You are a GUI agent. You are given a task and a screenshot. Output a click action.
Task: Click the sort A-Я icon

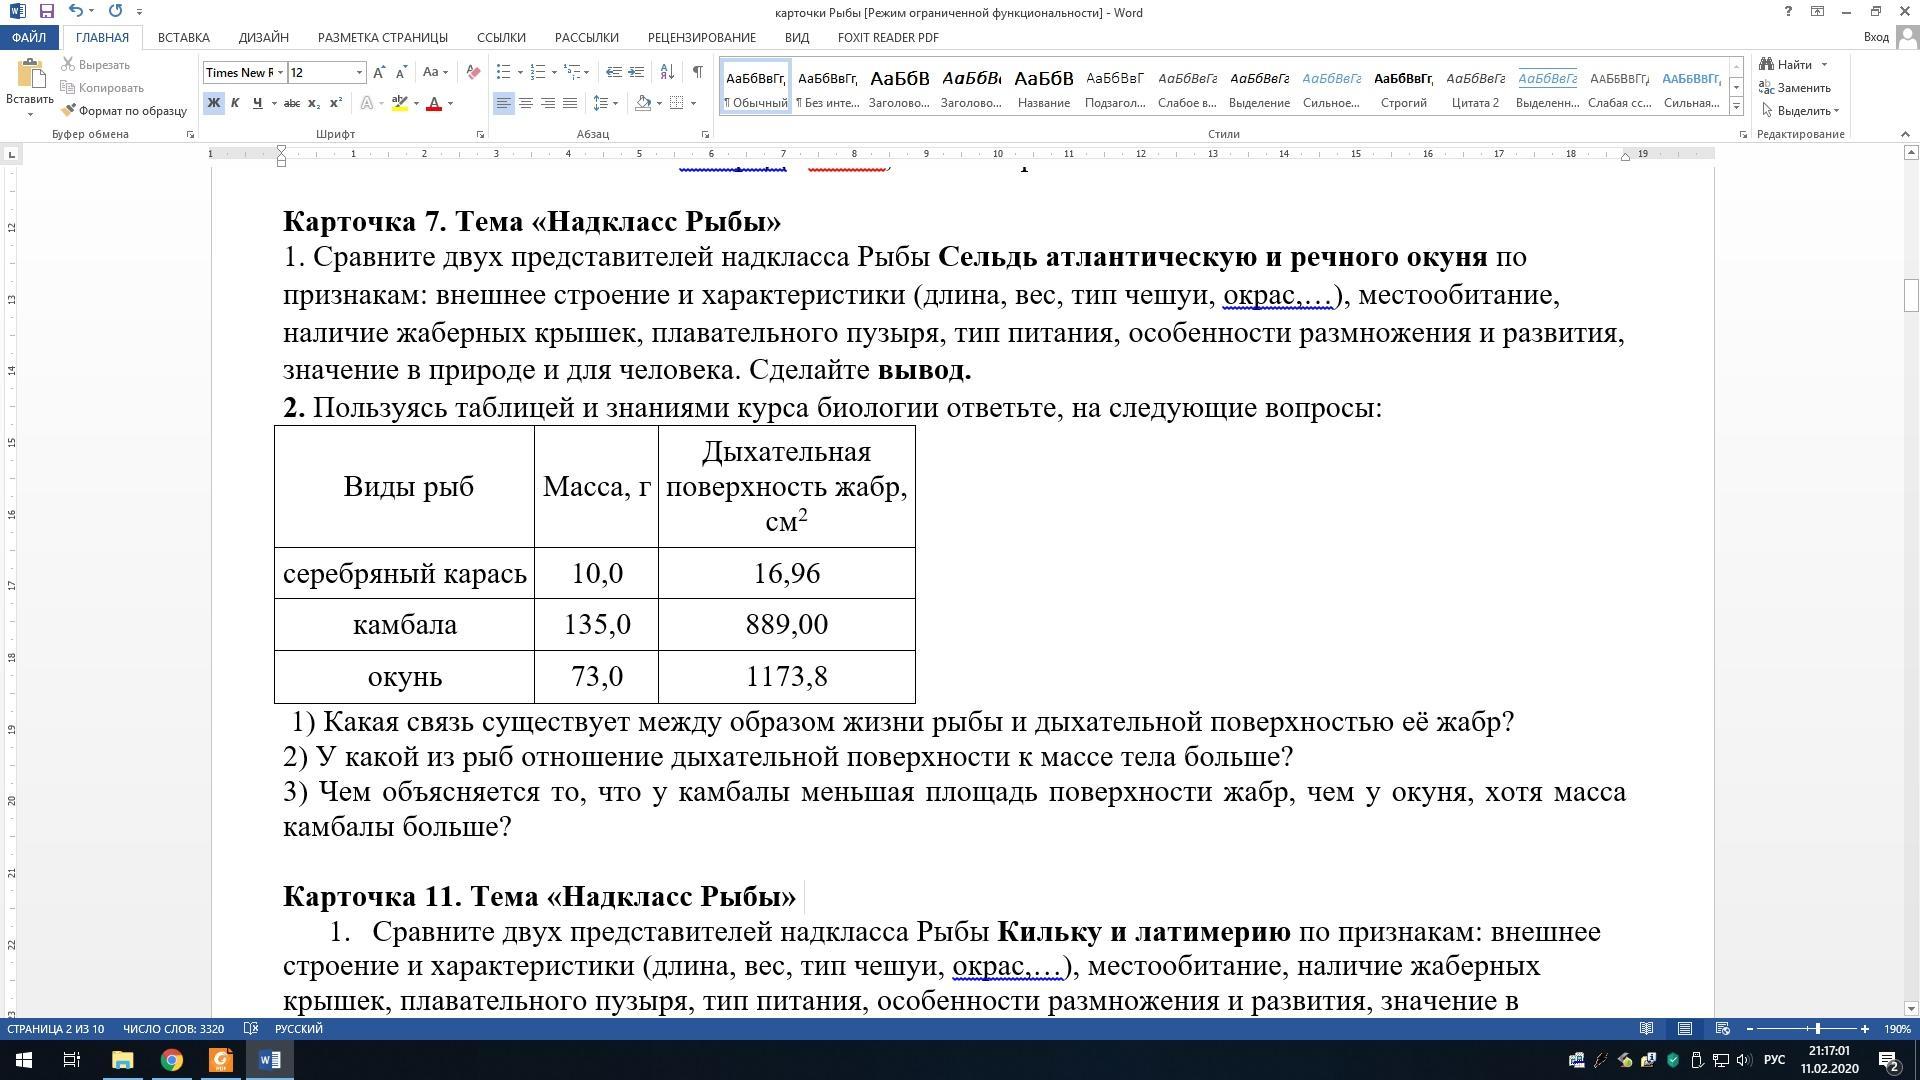pyautogui.click(x=667, y=72)
